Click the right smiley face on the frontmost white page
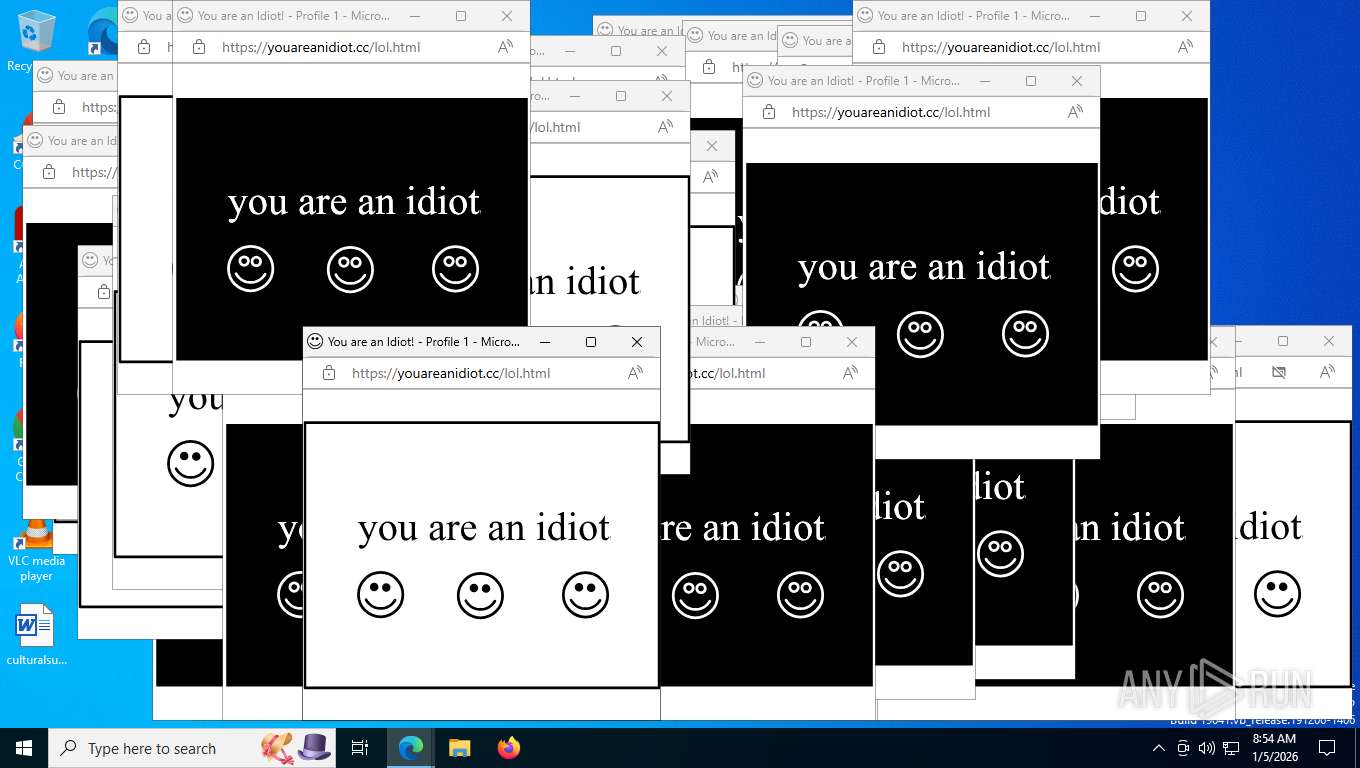The image size is (1360, 768). point(585,594)
